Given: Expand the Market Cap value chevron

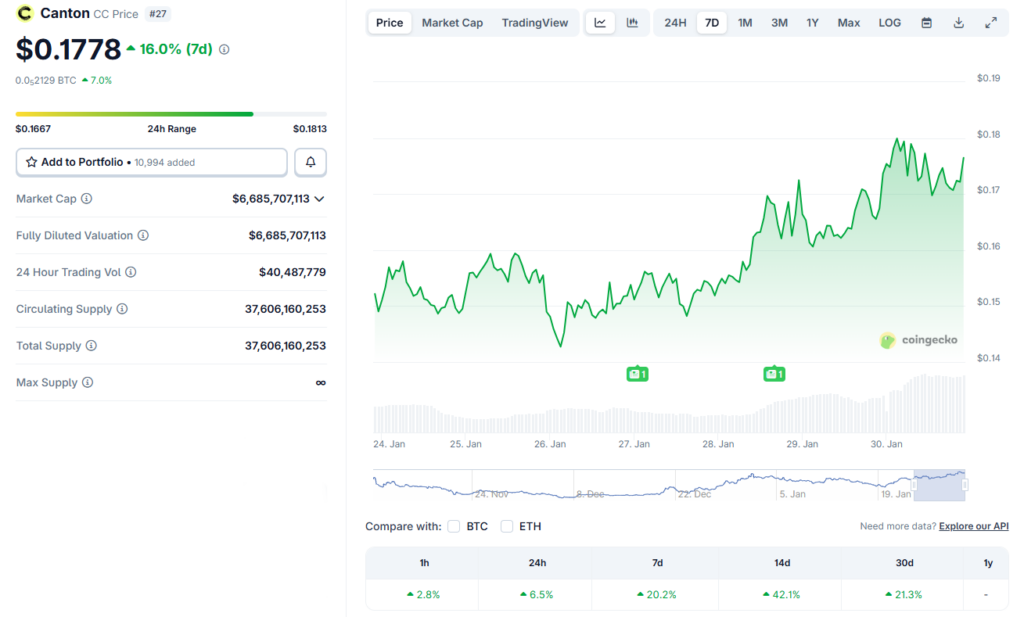Looking at the screenshot, I should [319, 198].
